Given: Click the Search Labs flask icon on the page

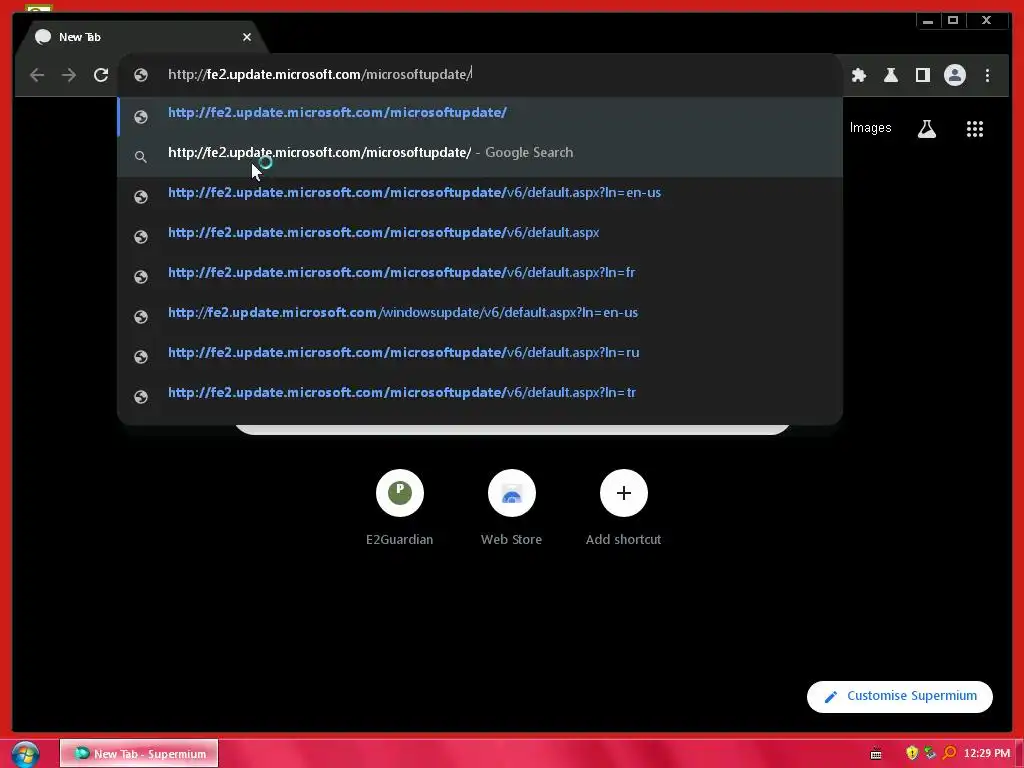Looking at the screenshot, I should pyautogui.click(x=927, y=129).
